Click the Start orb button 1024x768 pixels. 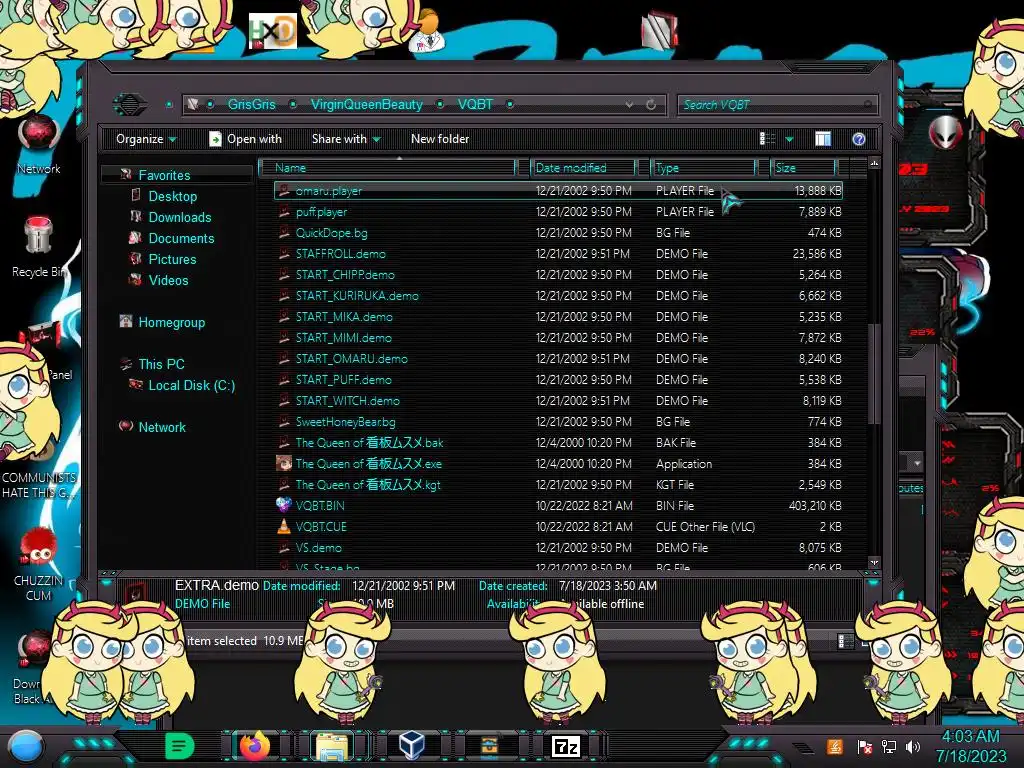(25, 746)
